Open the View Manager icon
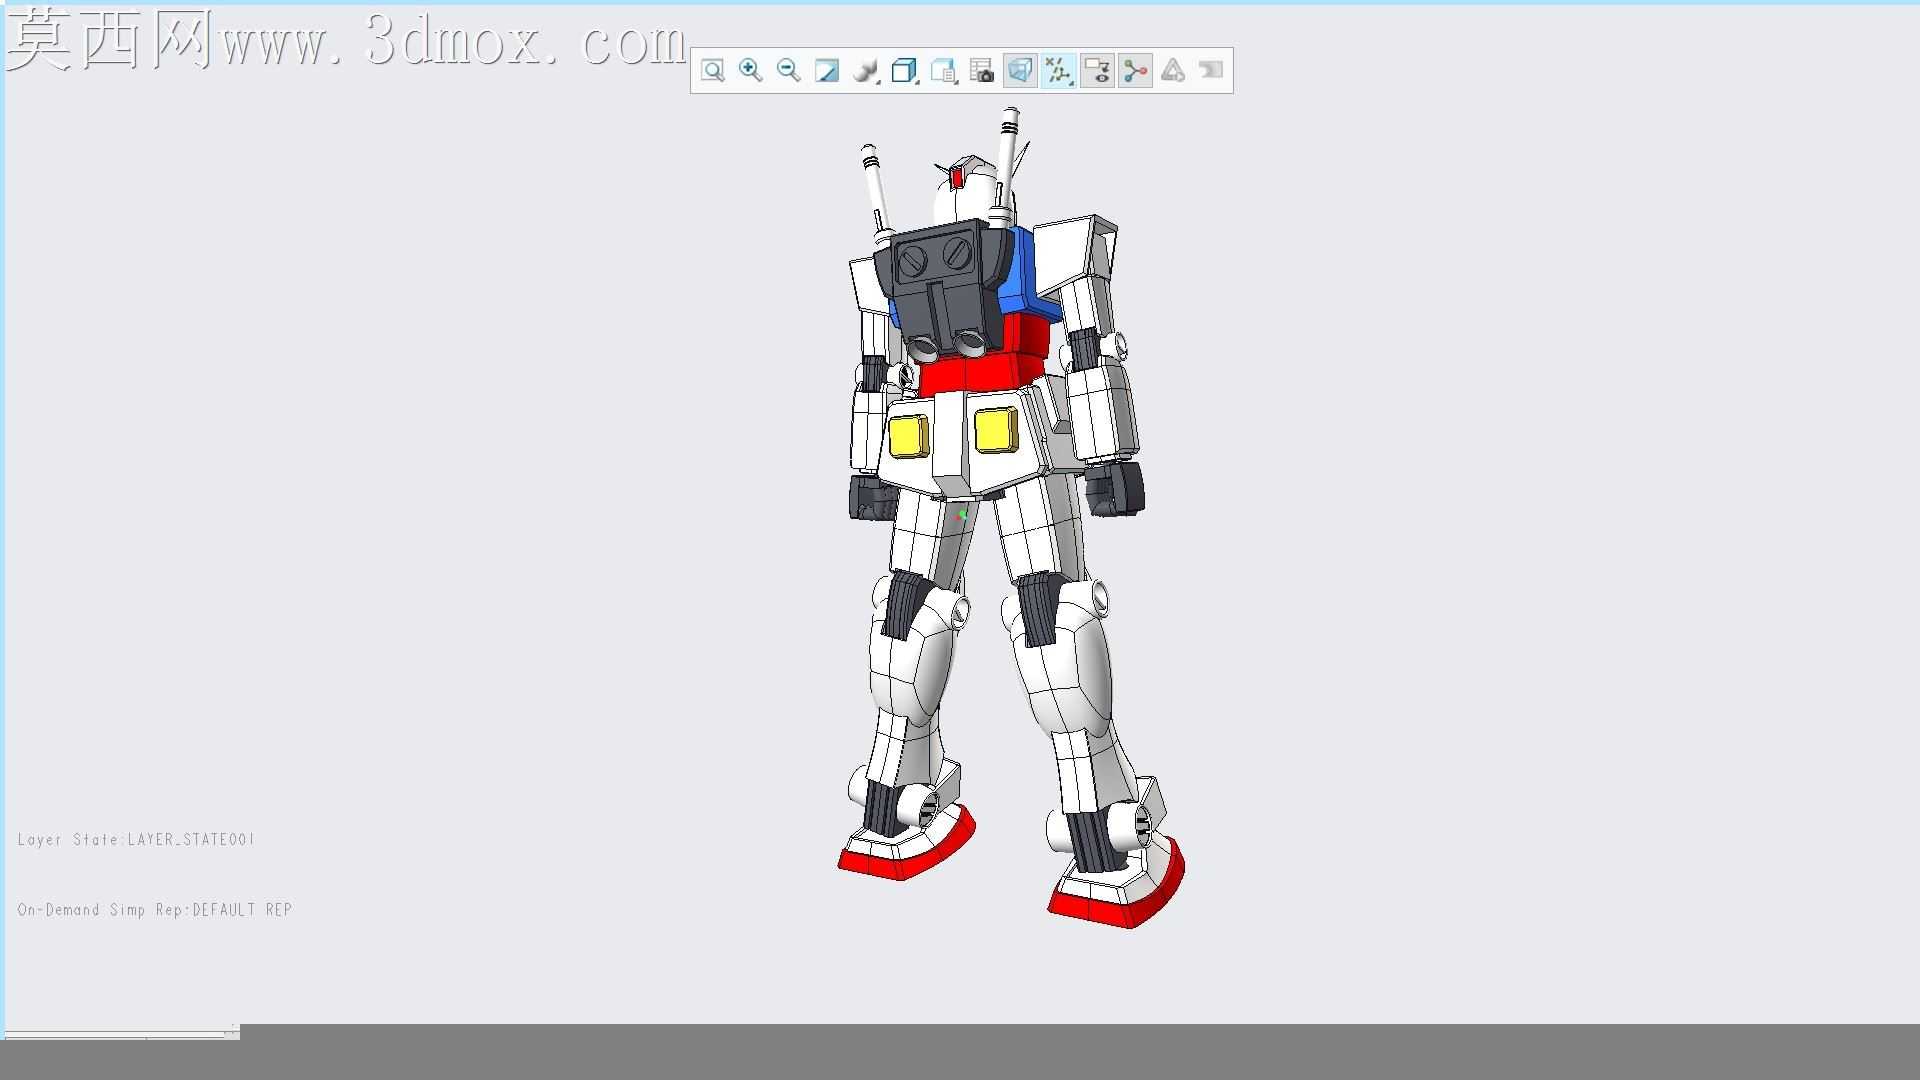The height and width of the screenshot is (1080, 1920). pyautogui.click(x=943, y=70)
